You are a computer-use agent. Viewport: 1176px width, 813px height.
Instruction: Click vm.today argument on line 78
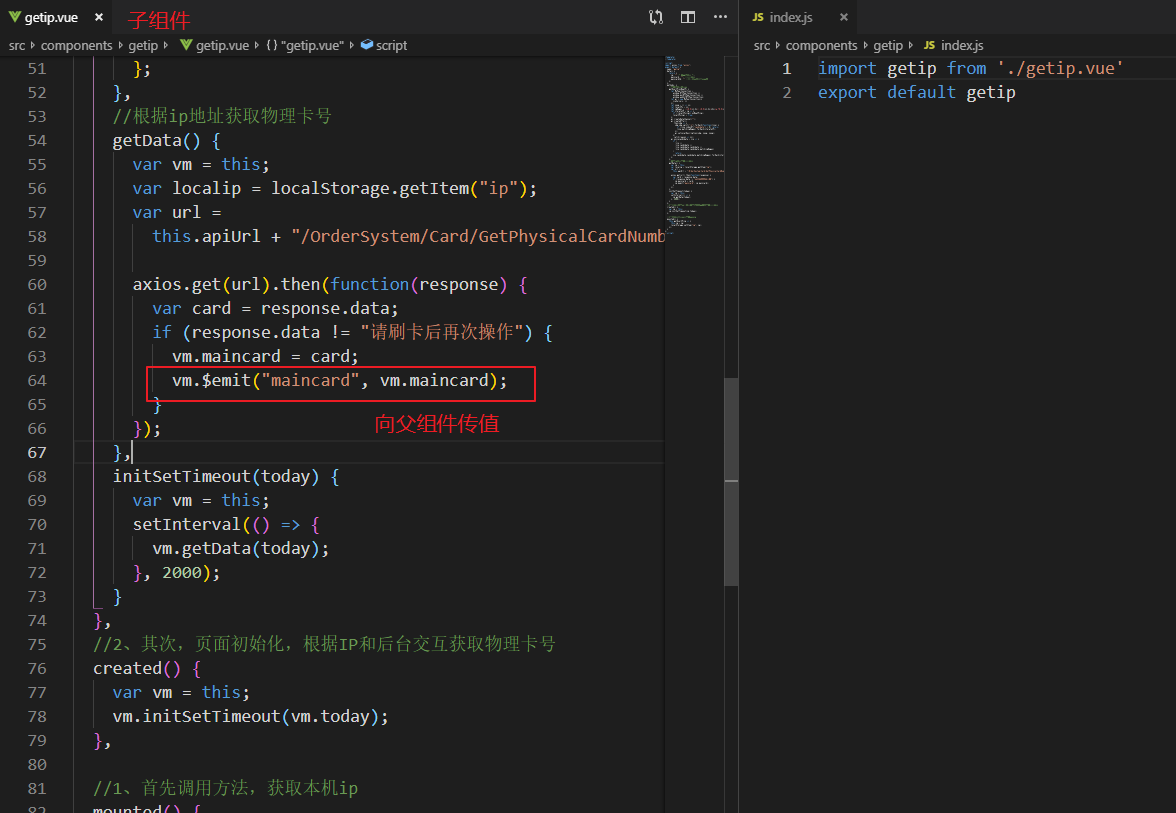330,716
